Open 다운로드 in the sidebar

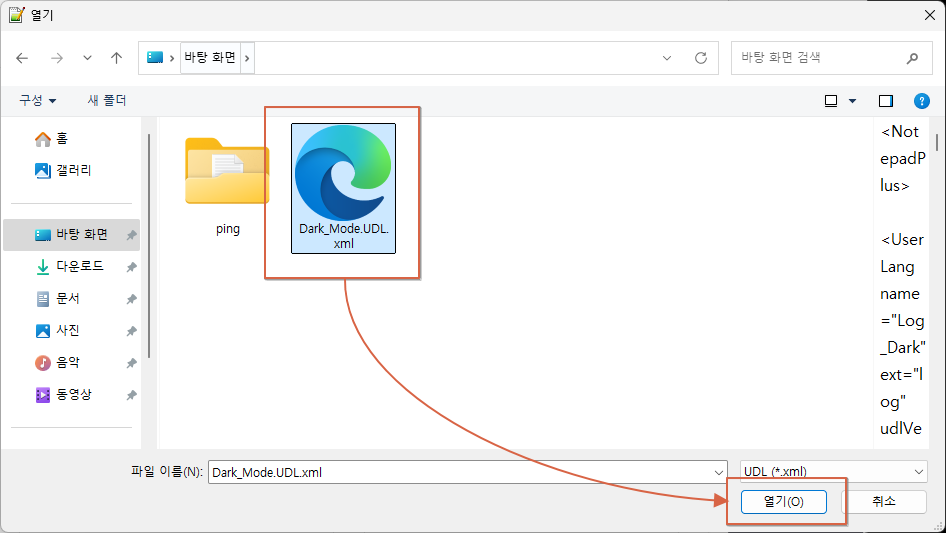[x=71, y=267]
